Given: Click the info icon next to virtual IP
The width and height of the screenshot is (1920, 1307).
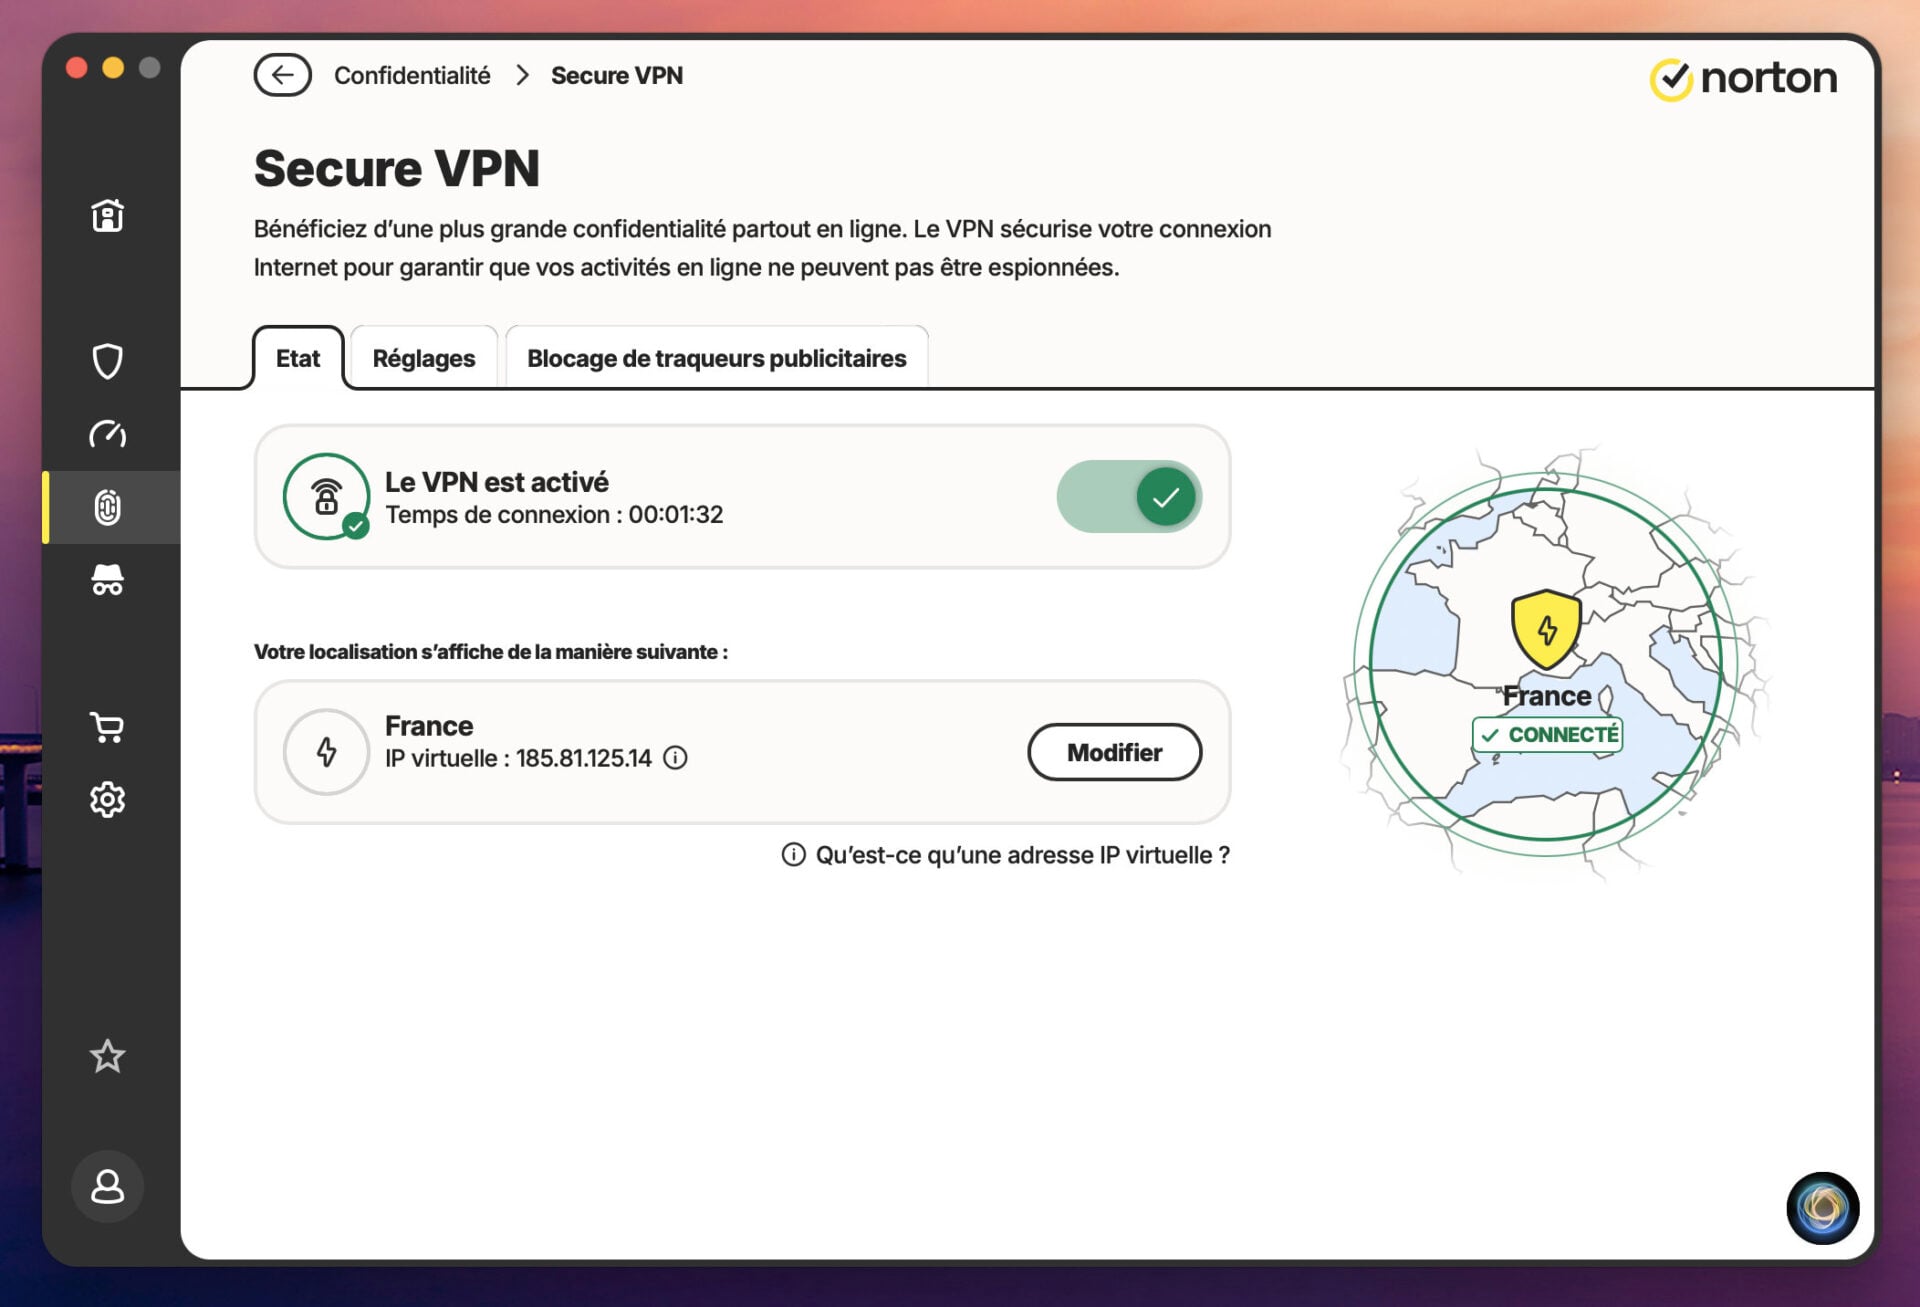Looking at the screenshot, I should 676,758.
